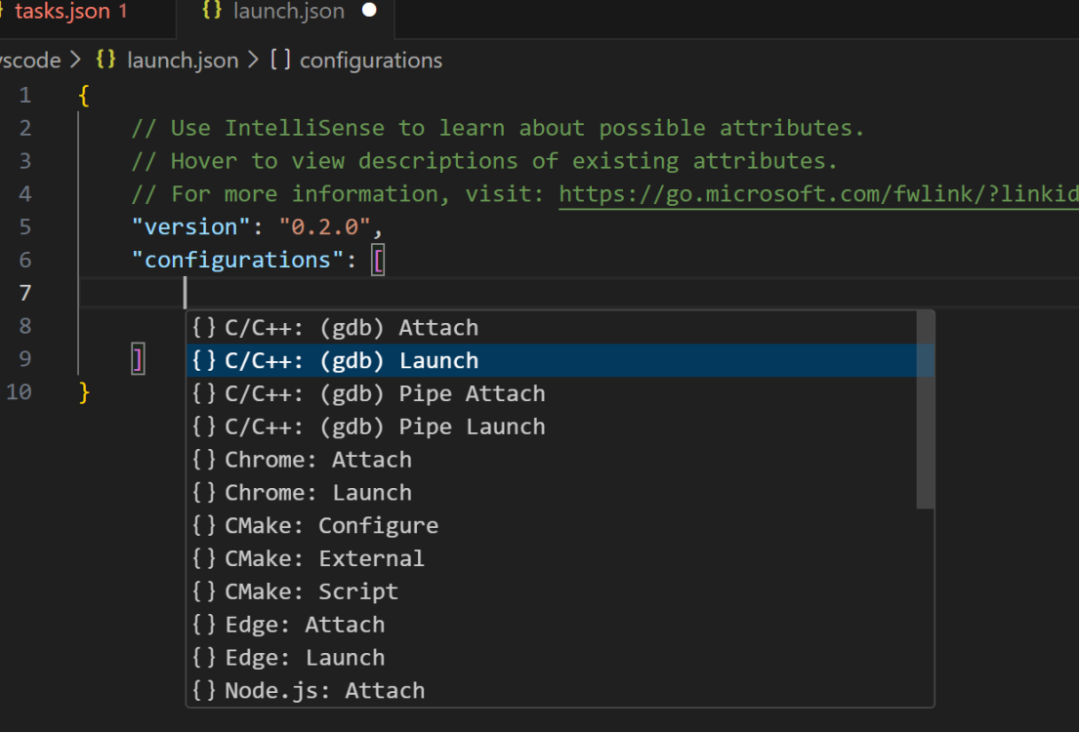This screenshot has height=733, width=1080.
Task: Choose C/C++: (gdb) Attach suggestion
Action: pos(552,328)
